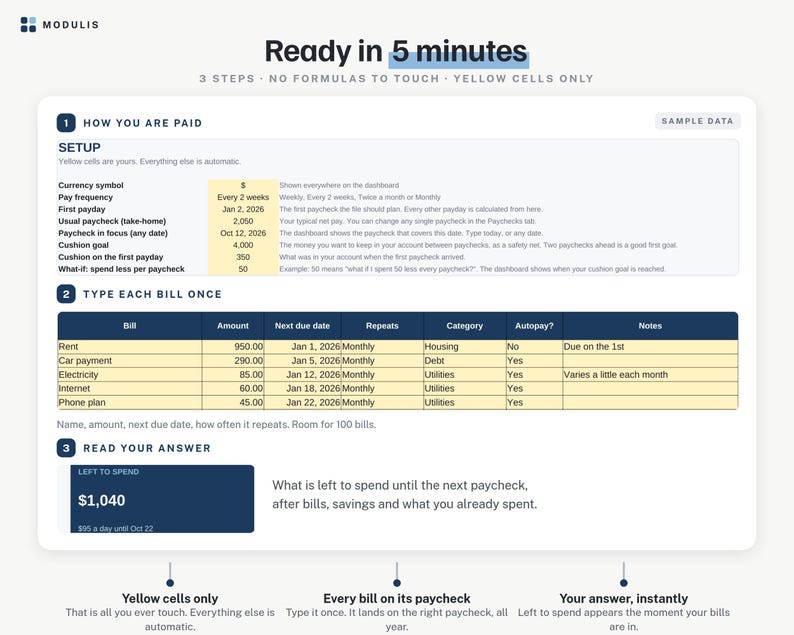Viewport: 794px width, 635px height.
Task: Select the What-if '50' value cell
Action: point(243,269)
